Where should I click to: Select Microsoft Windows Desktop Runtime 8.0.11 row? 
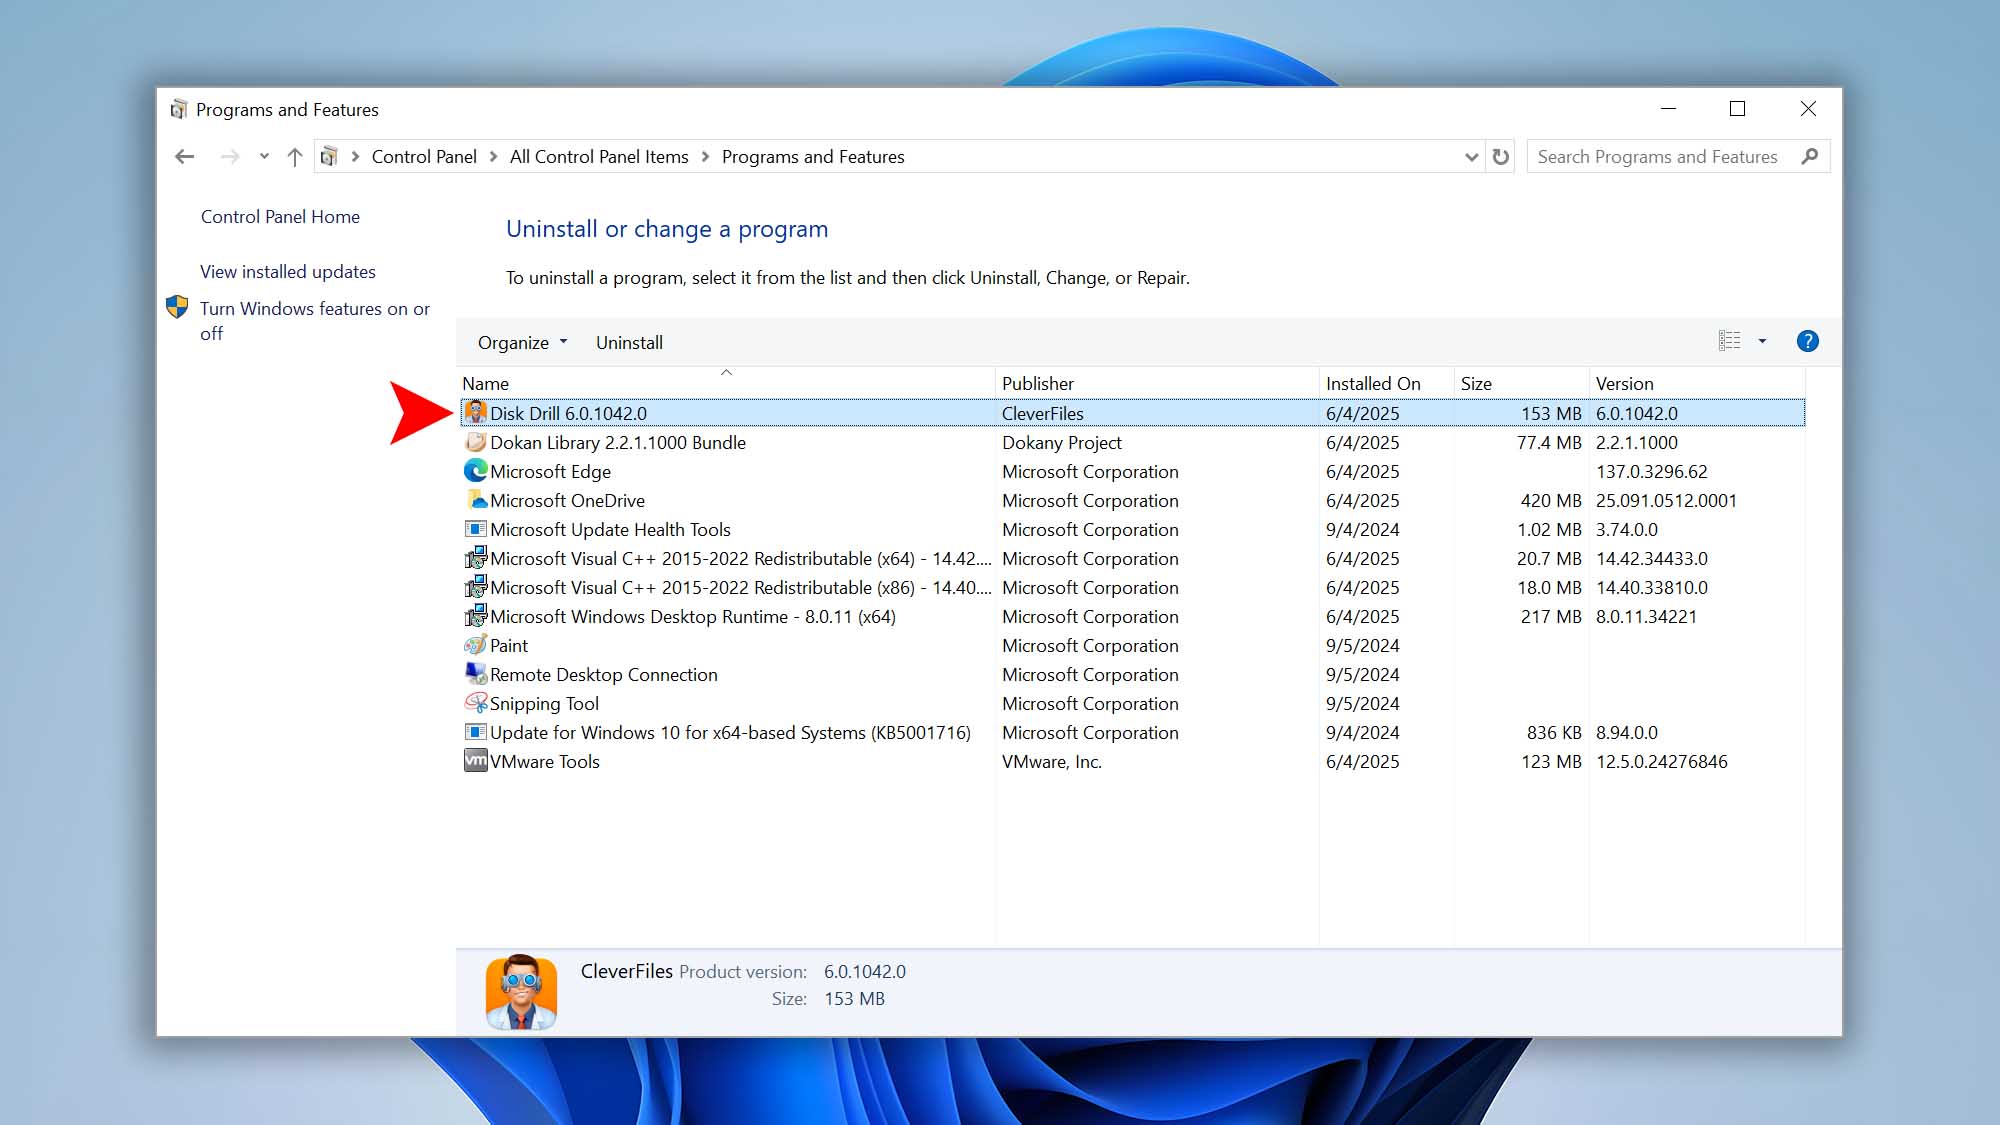(1132, 616)
